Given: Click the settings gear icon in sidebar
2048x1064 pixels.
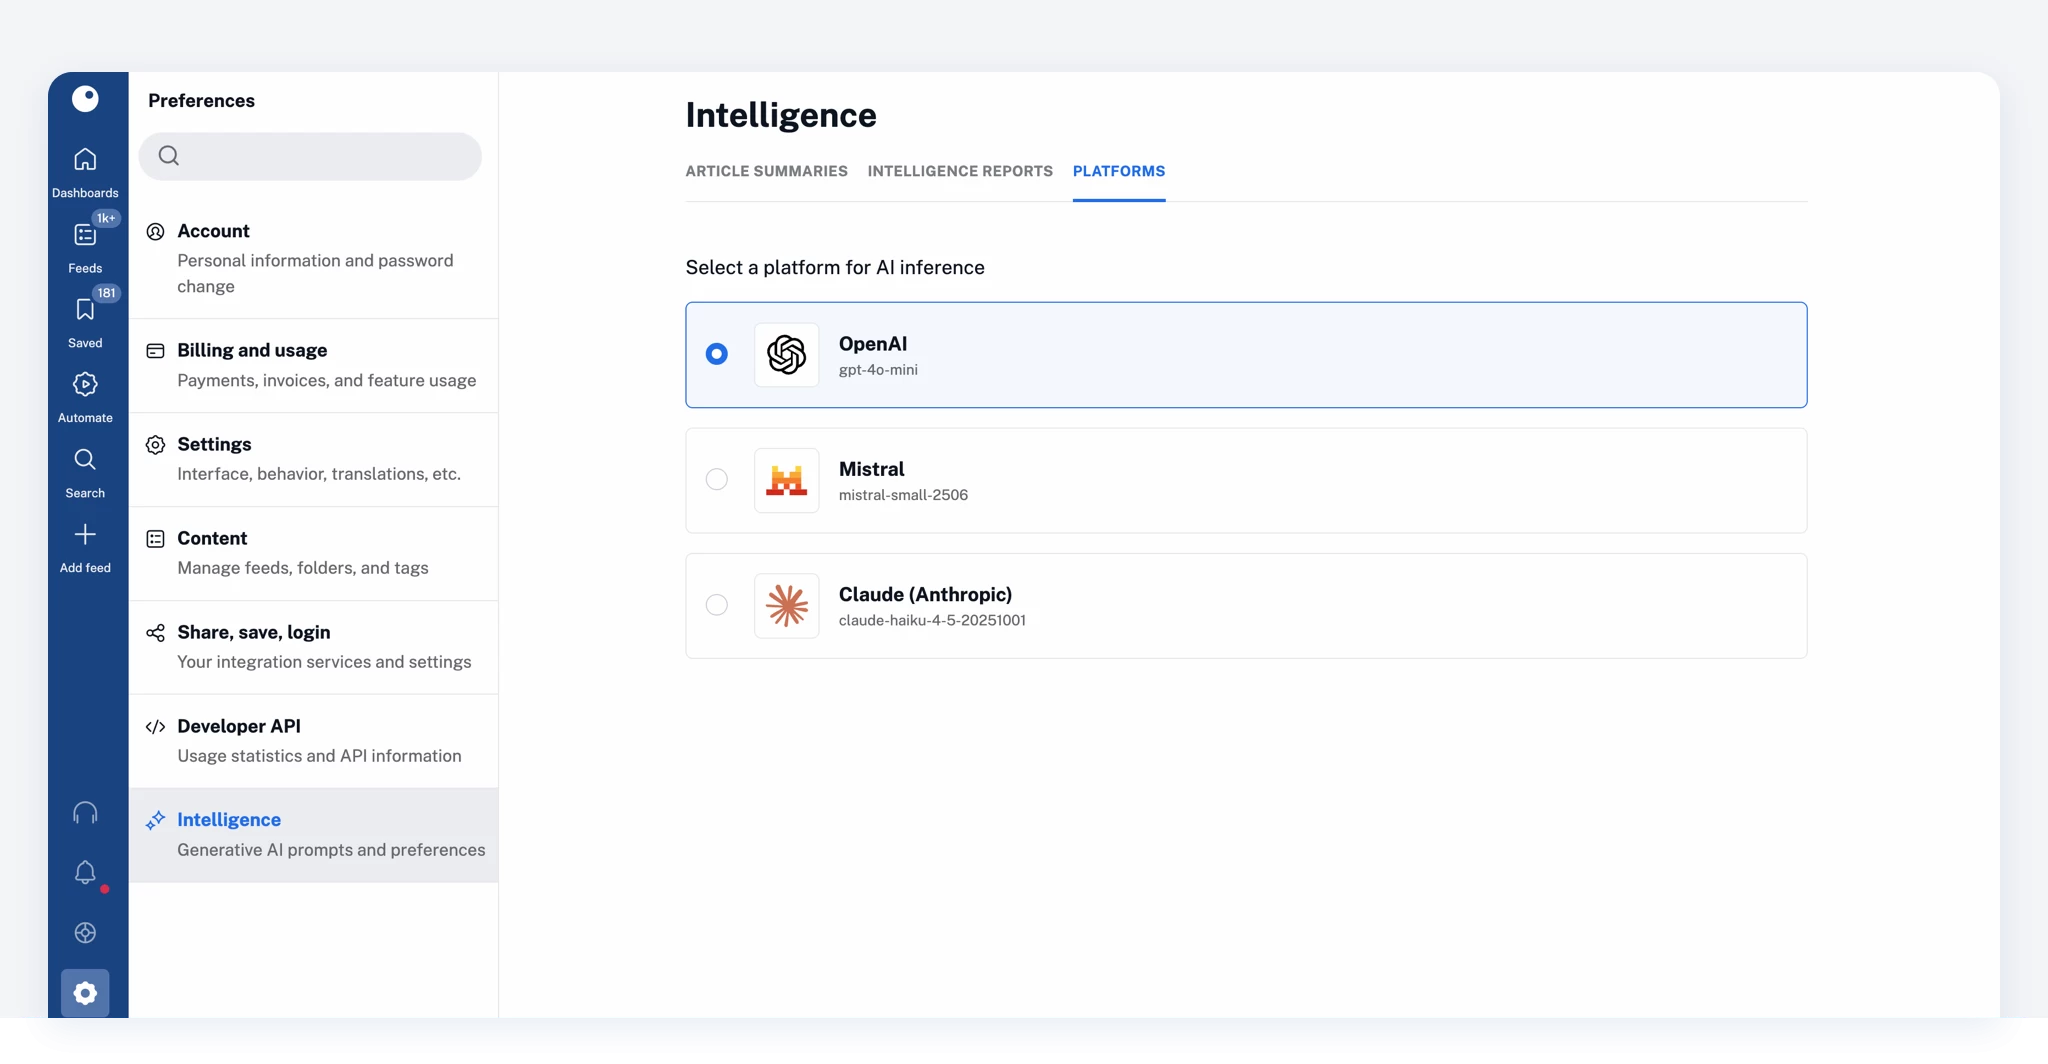Looking at the screenshot, I should (85, 993).
